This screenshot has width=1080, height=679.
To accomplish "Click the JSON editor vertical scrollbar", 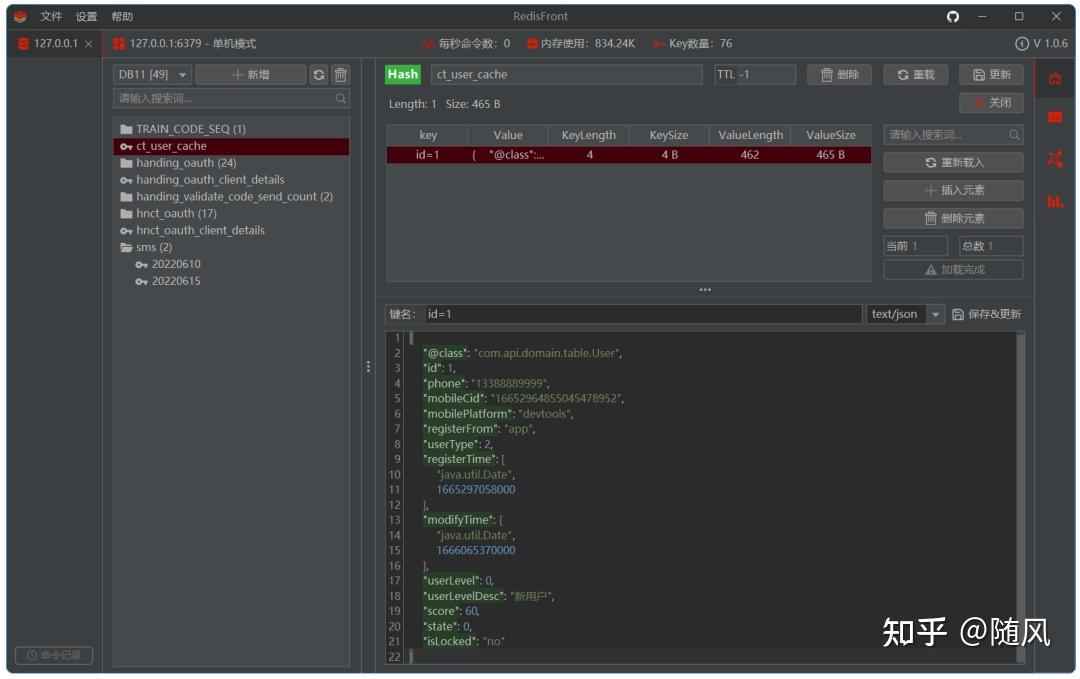I will (1020, 497).
